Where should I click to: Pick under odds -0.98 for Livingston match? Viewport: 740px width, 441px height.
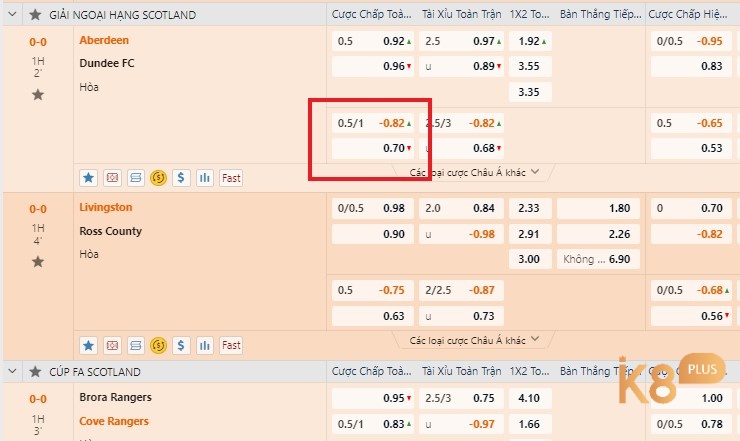pyautogui.click(x=461, y=234)
